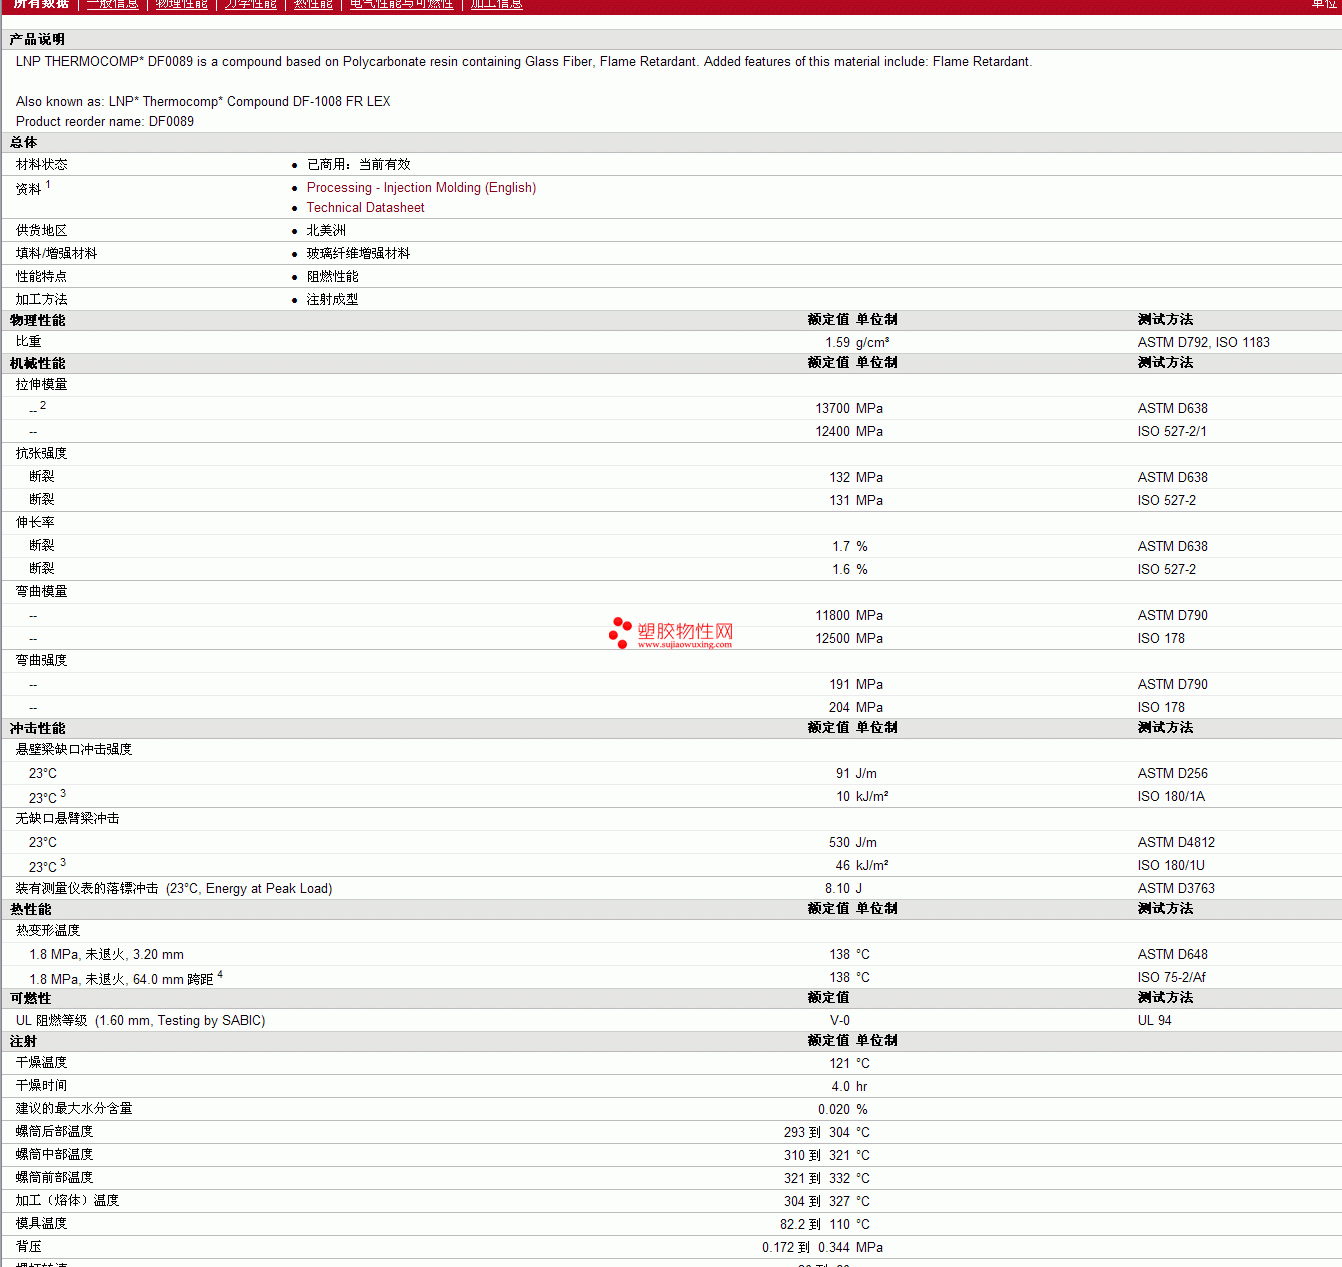This screenshot has width=1342, height=1267.
Task: Click the 'Also known as' line
Action: pos(203,101)
